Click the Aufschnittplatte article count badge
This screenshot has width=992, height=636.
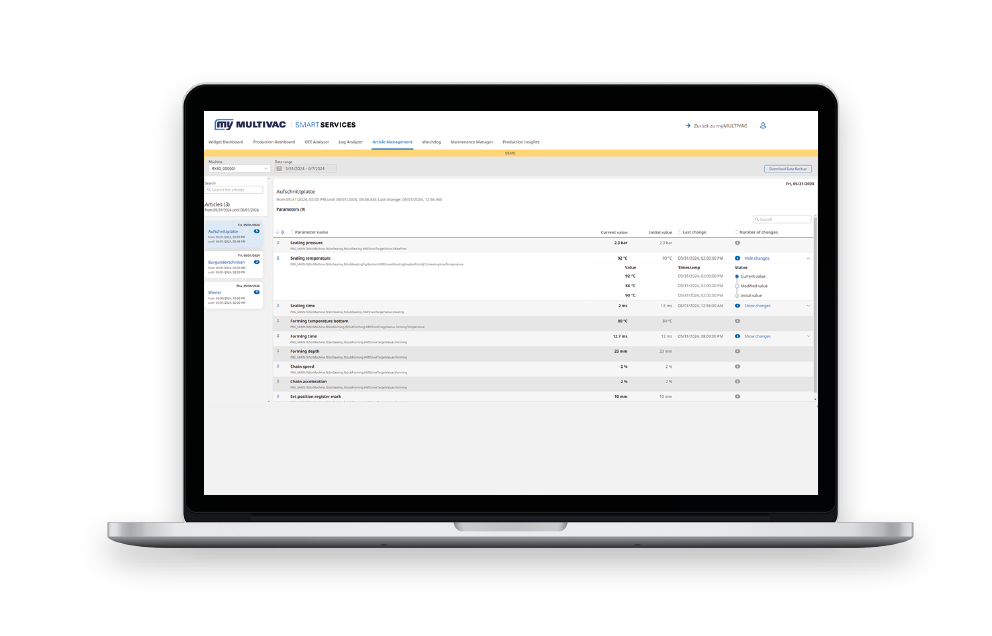point(257,231)
